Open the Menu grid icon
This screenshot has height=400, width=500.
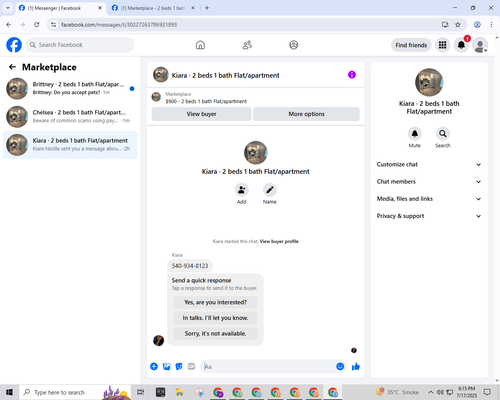pos(442,45)
